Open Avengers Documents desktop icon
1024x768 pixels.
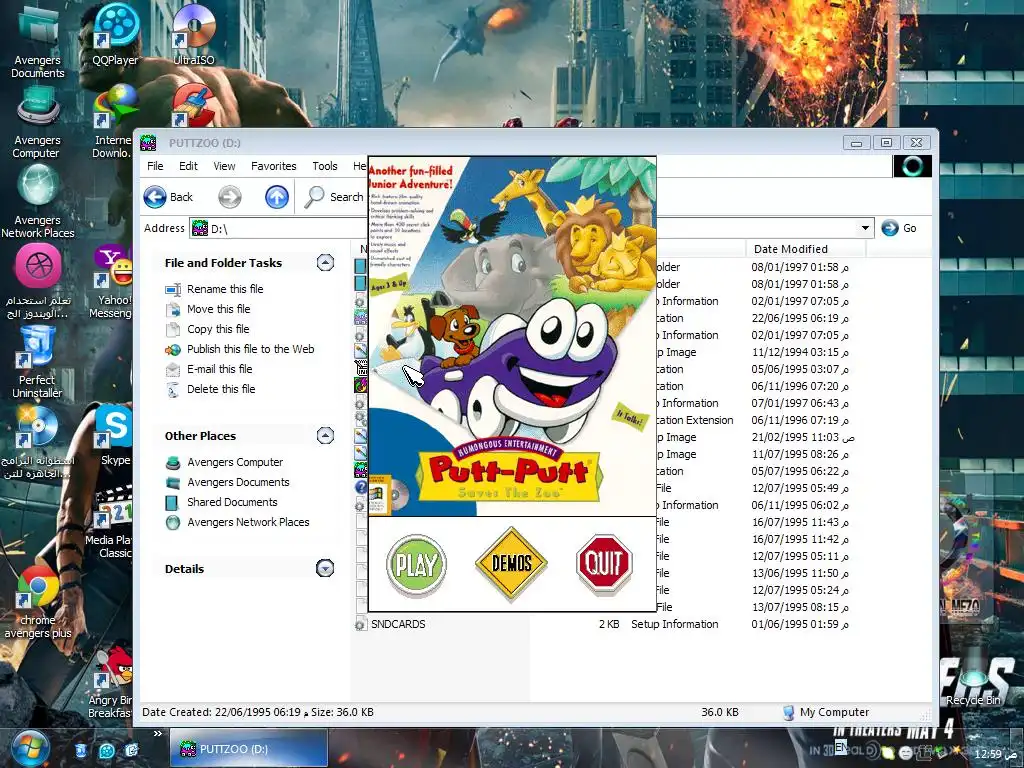37,42
